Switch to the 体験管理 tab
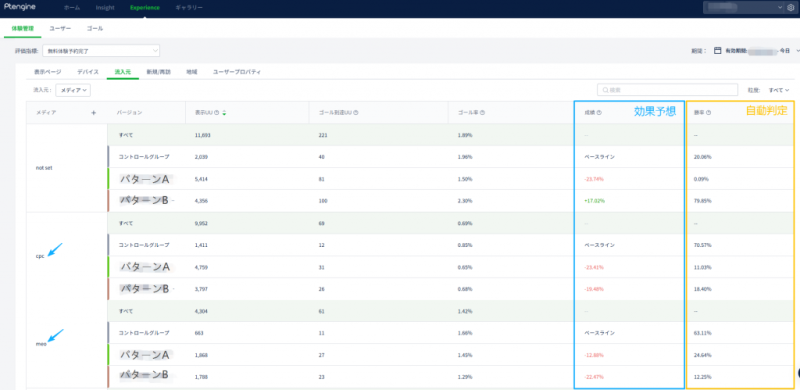 point(22,29)
